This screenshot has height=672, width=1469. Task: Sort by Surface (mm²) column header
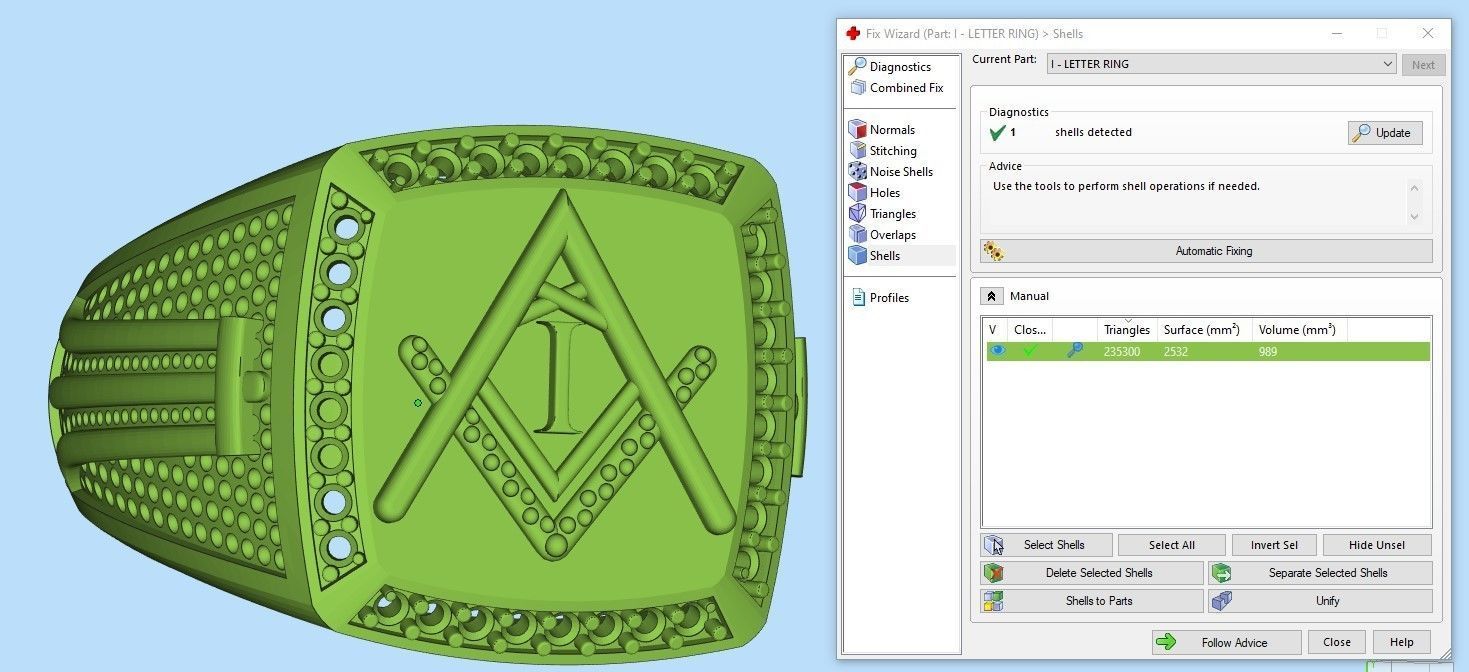point(1205,330)
